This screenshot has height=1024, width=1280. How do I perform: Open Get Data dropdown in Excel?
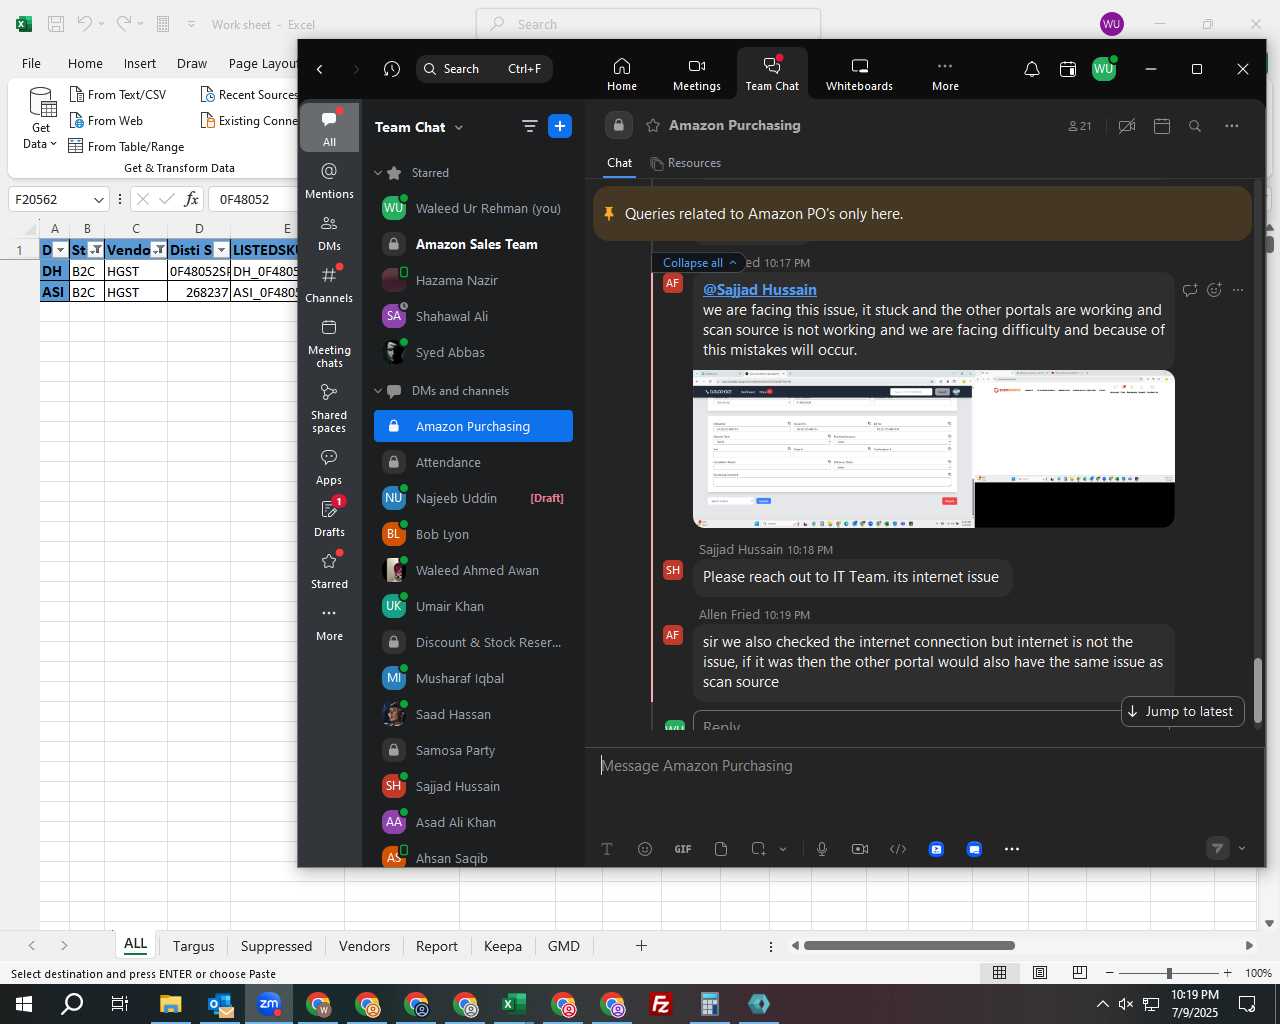click(x=41, y=118)
